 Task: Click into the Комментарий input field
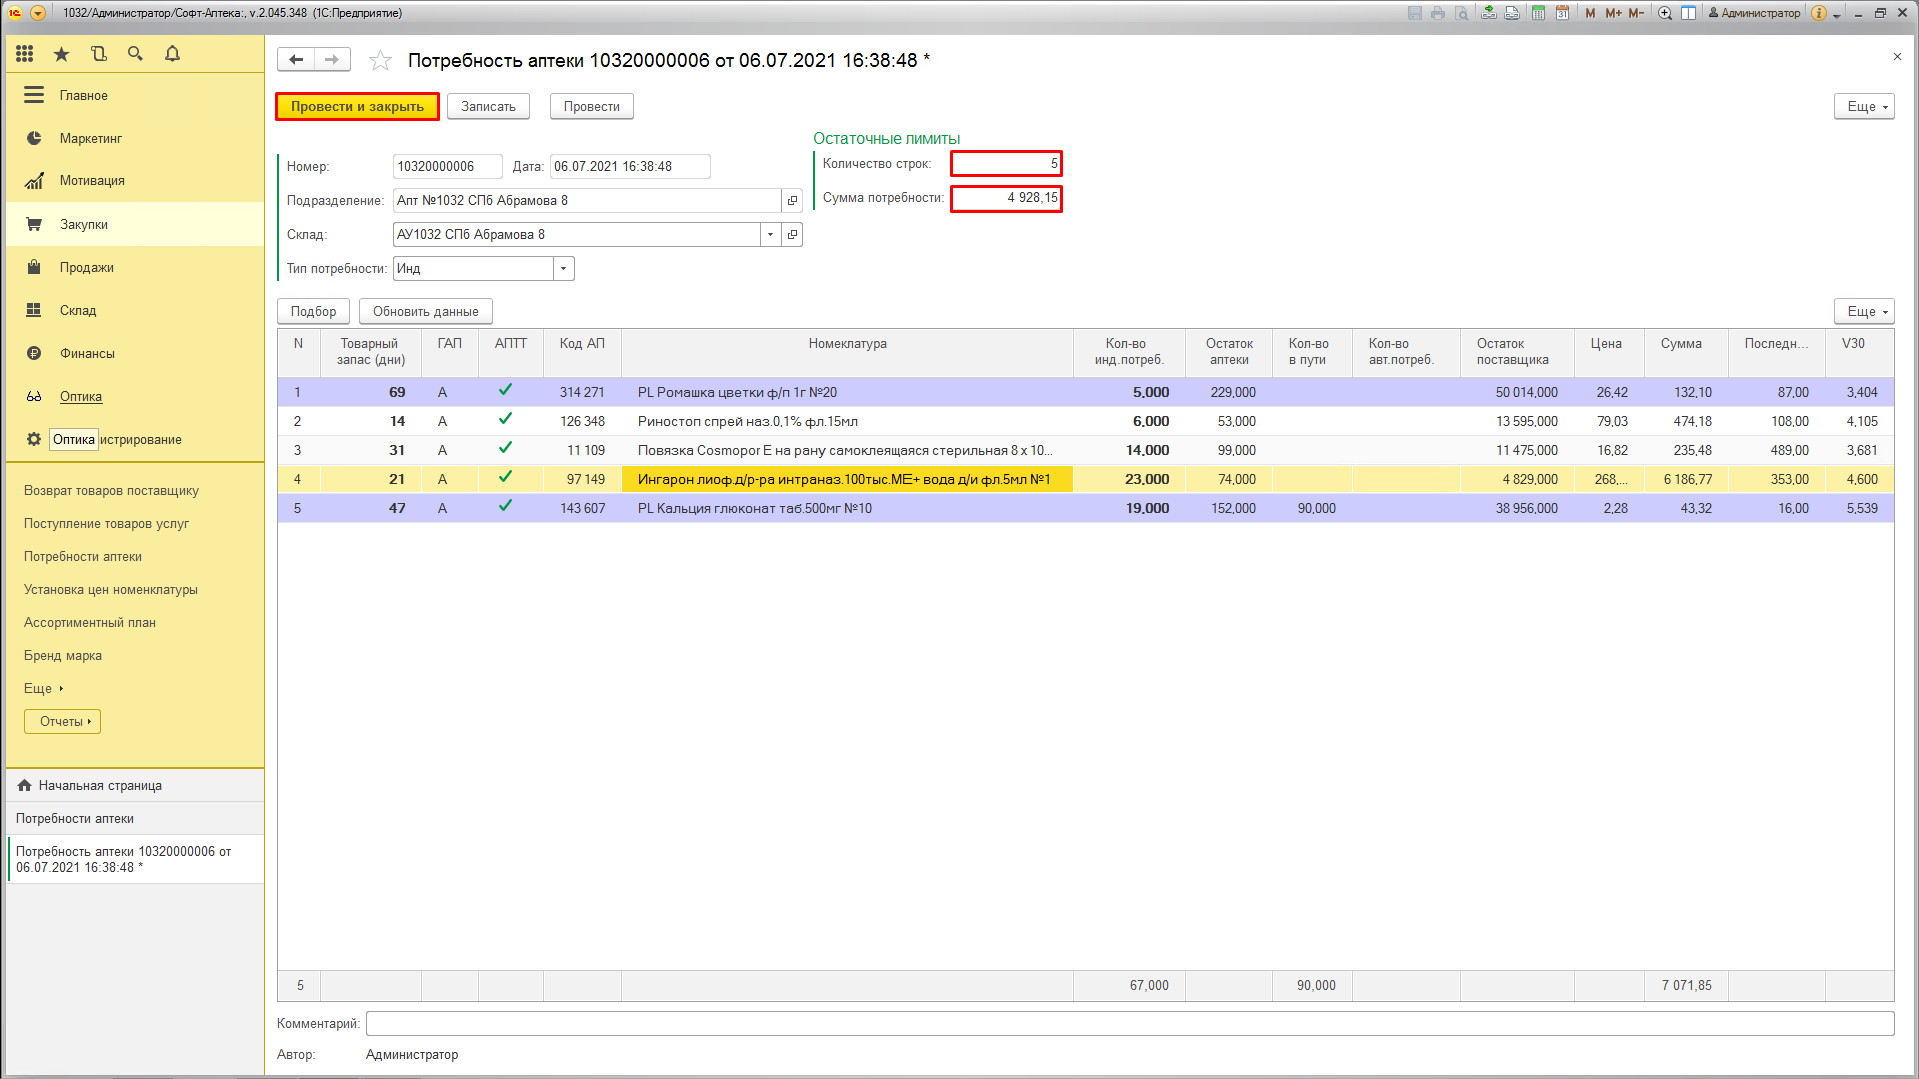(x=1129, y=1023)
